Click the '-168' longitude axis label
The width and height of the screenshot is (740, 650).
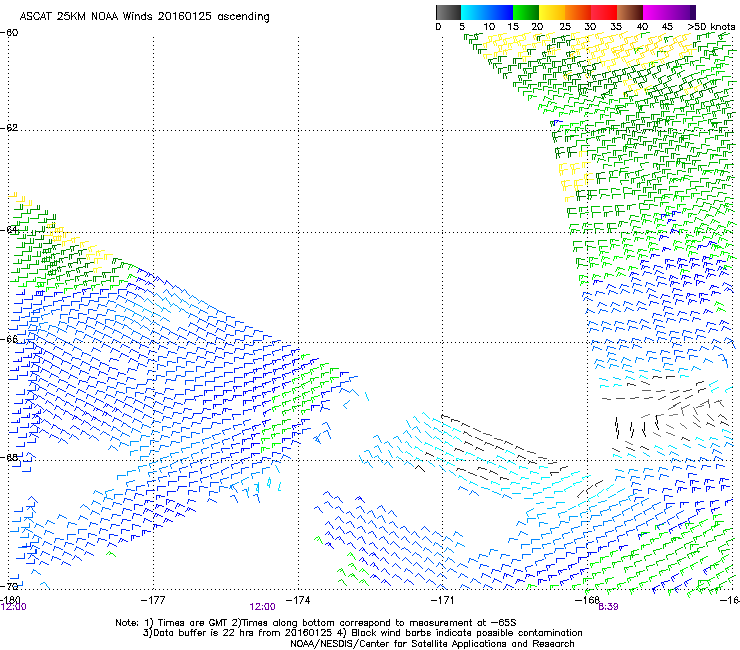pos(587,600)
